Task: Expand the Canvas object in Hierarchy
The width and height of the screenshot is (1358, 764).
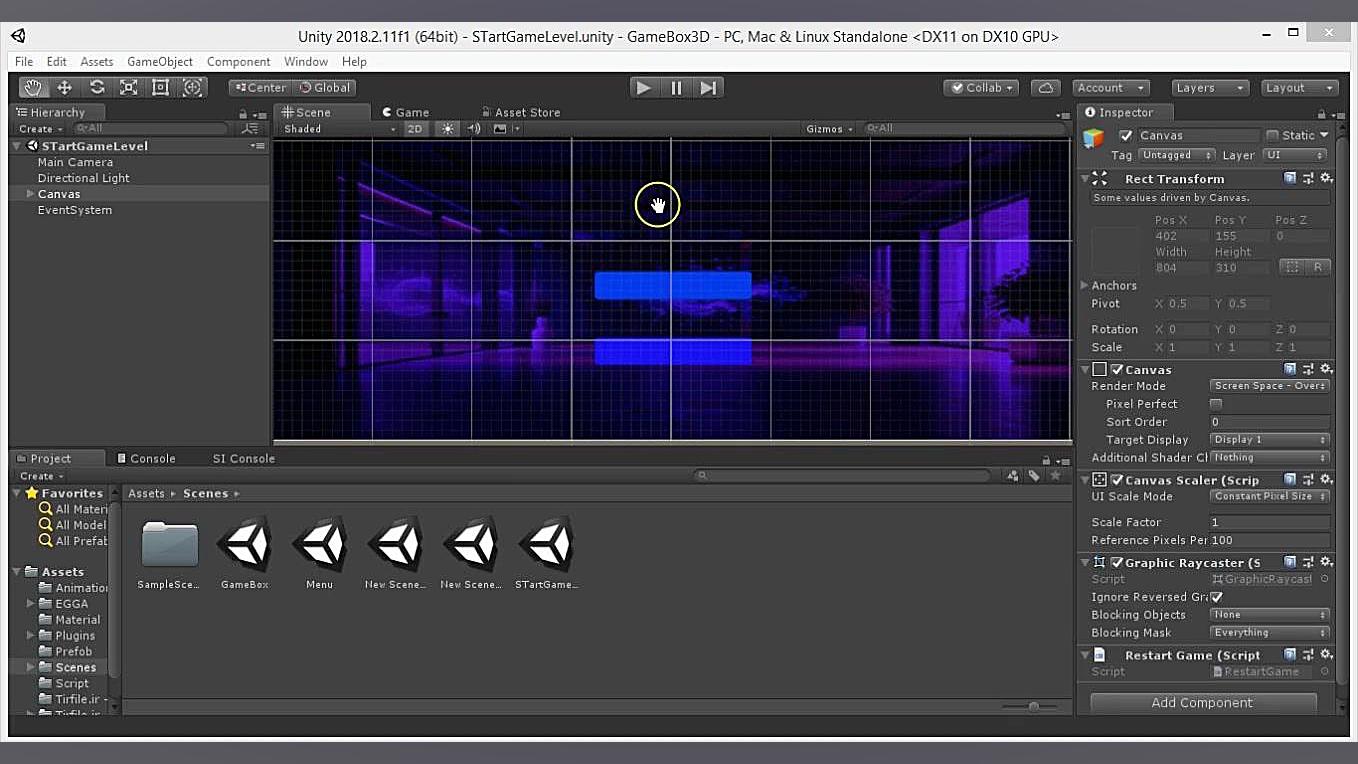Action: pos(30,194)
